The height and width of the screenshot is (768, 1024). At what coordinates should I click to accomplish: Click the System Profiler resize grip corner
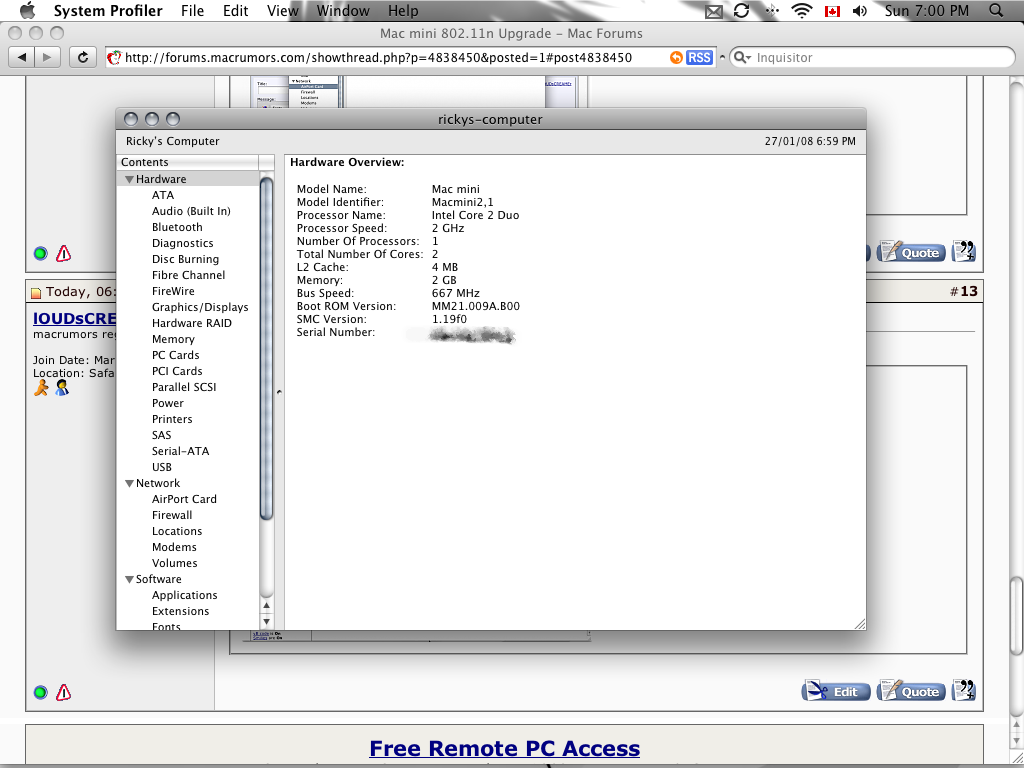click(x=860, y=624)
